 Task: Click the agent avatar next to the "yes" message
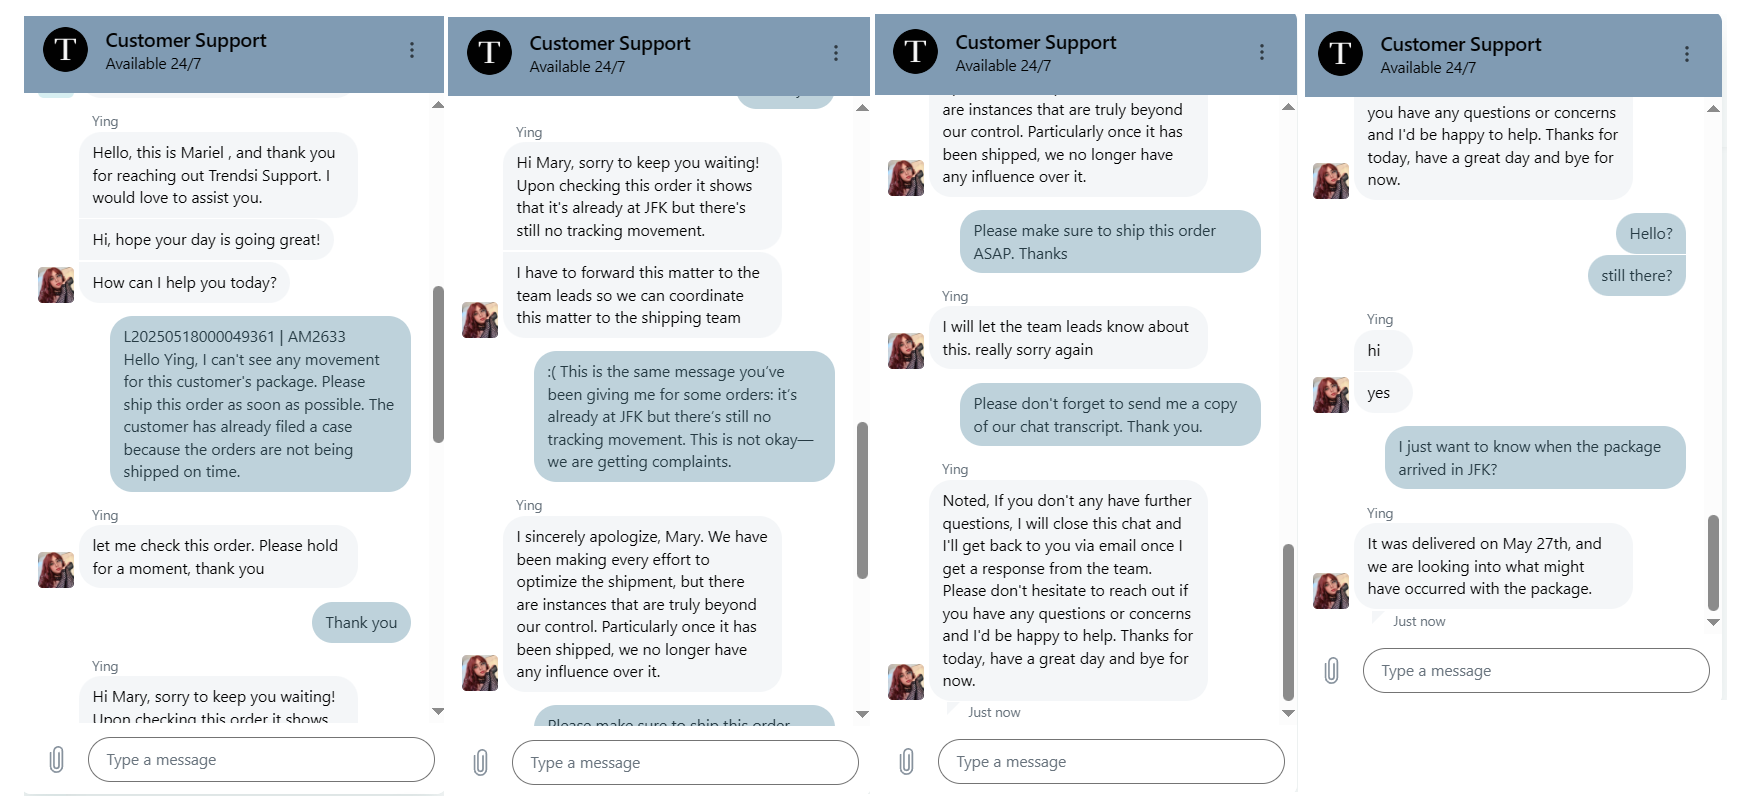click(1330, 395)
